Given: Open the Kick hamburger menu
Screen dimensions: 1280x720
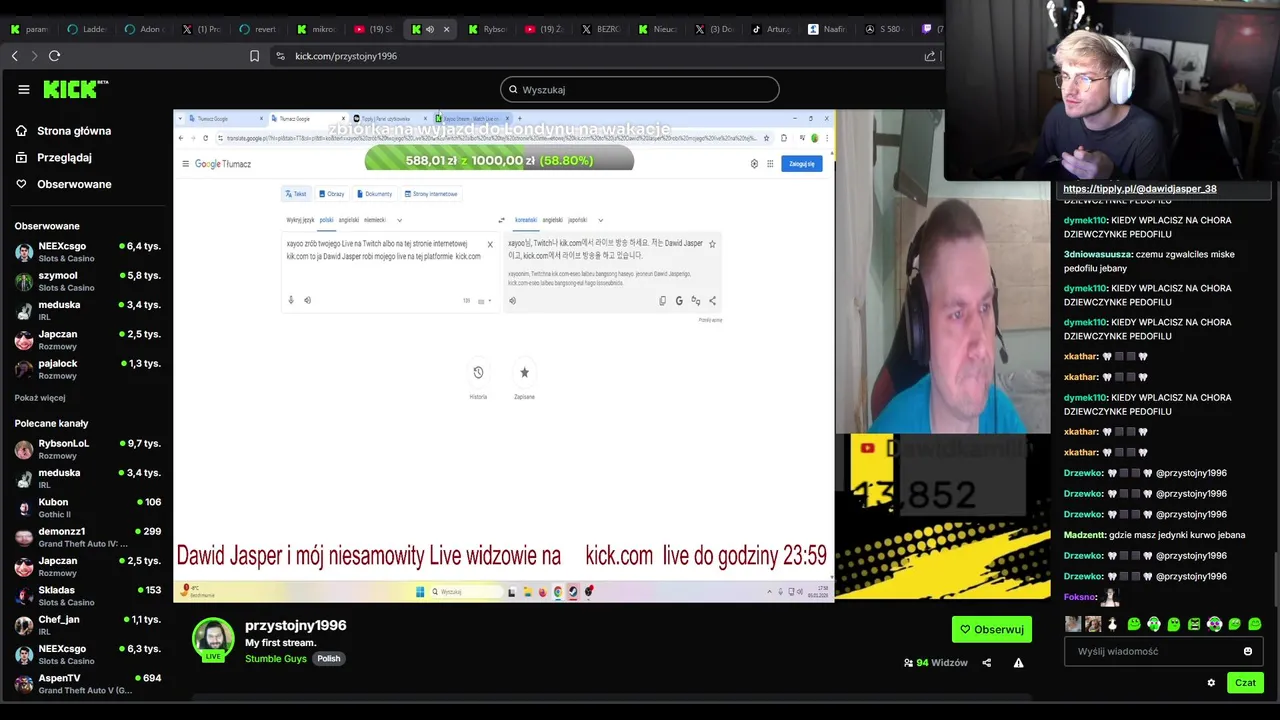Looking at the screenshot, I should 24,89.
